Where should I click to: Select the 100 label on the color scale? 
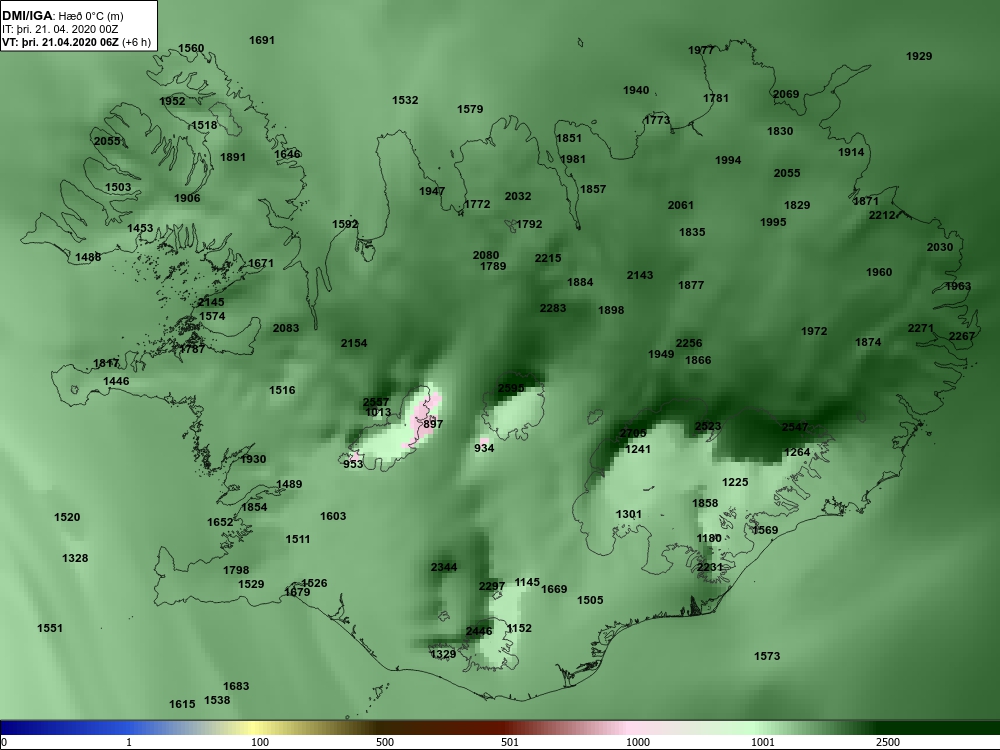[x=260, y=742]
